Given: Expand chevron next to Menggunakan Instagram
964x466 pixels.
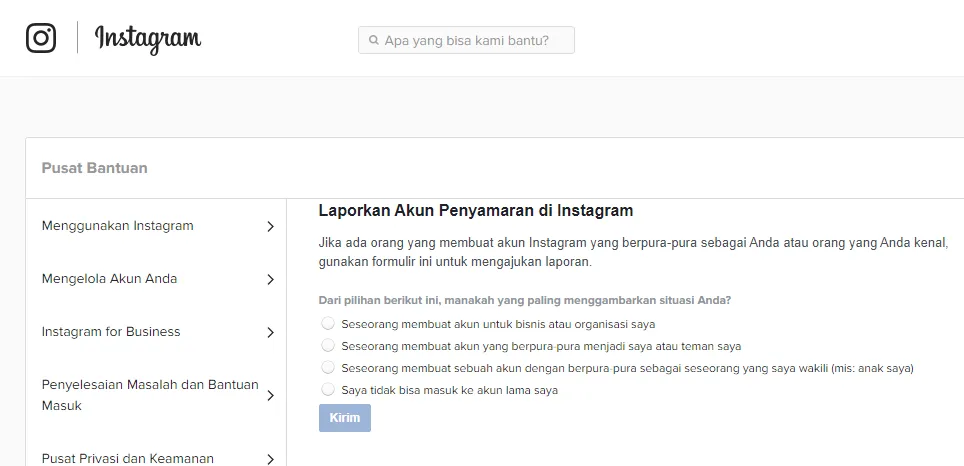Looking at the screenshot, I should [x=271, y=226].
